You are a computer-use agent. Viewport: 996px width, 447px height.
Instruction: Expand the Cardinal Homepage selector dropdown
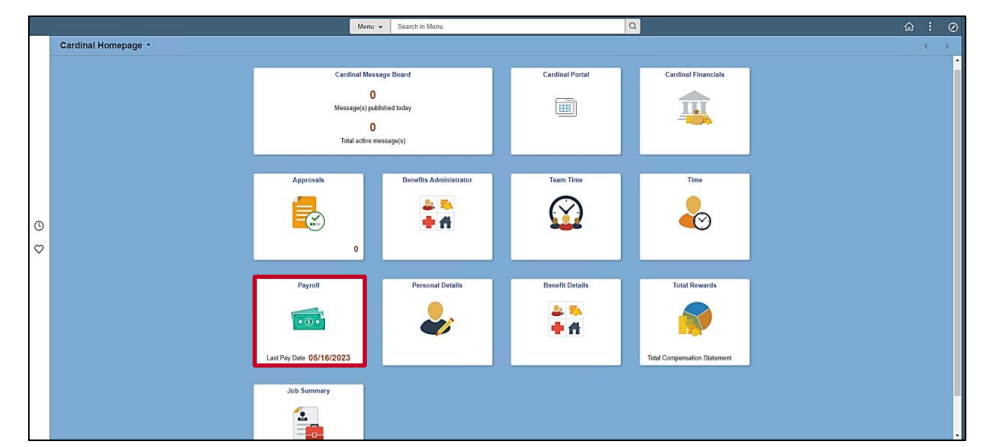[x=105, y=46]
